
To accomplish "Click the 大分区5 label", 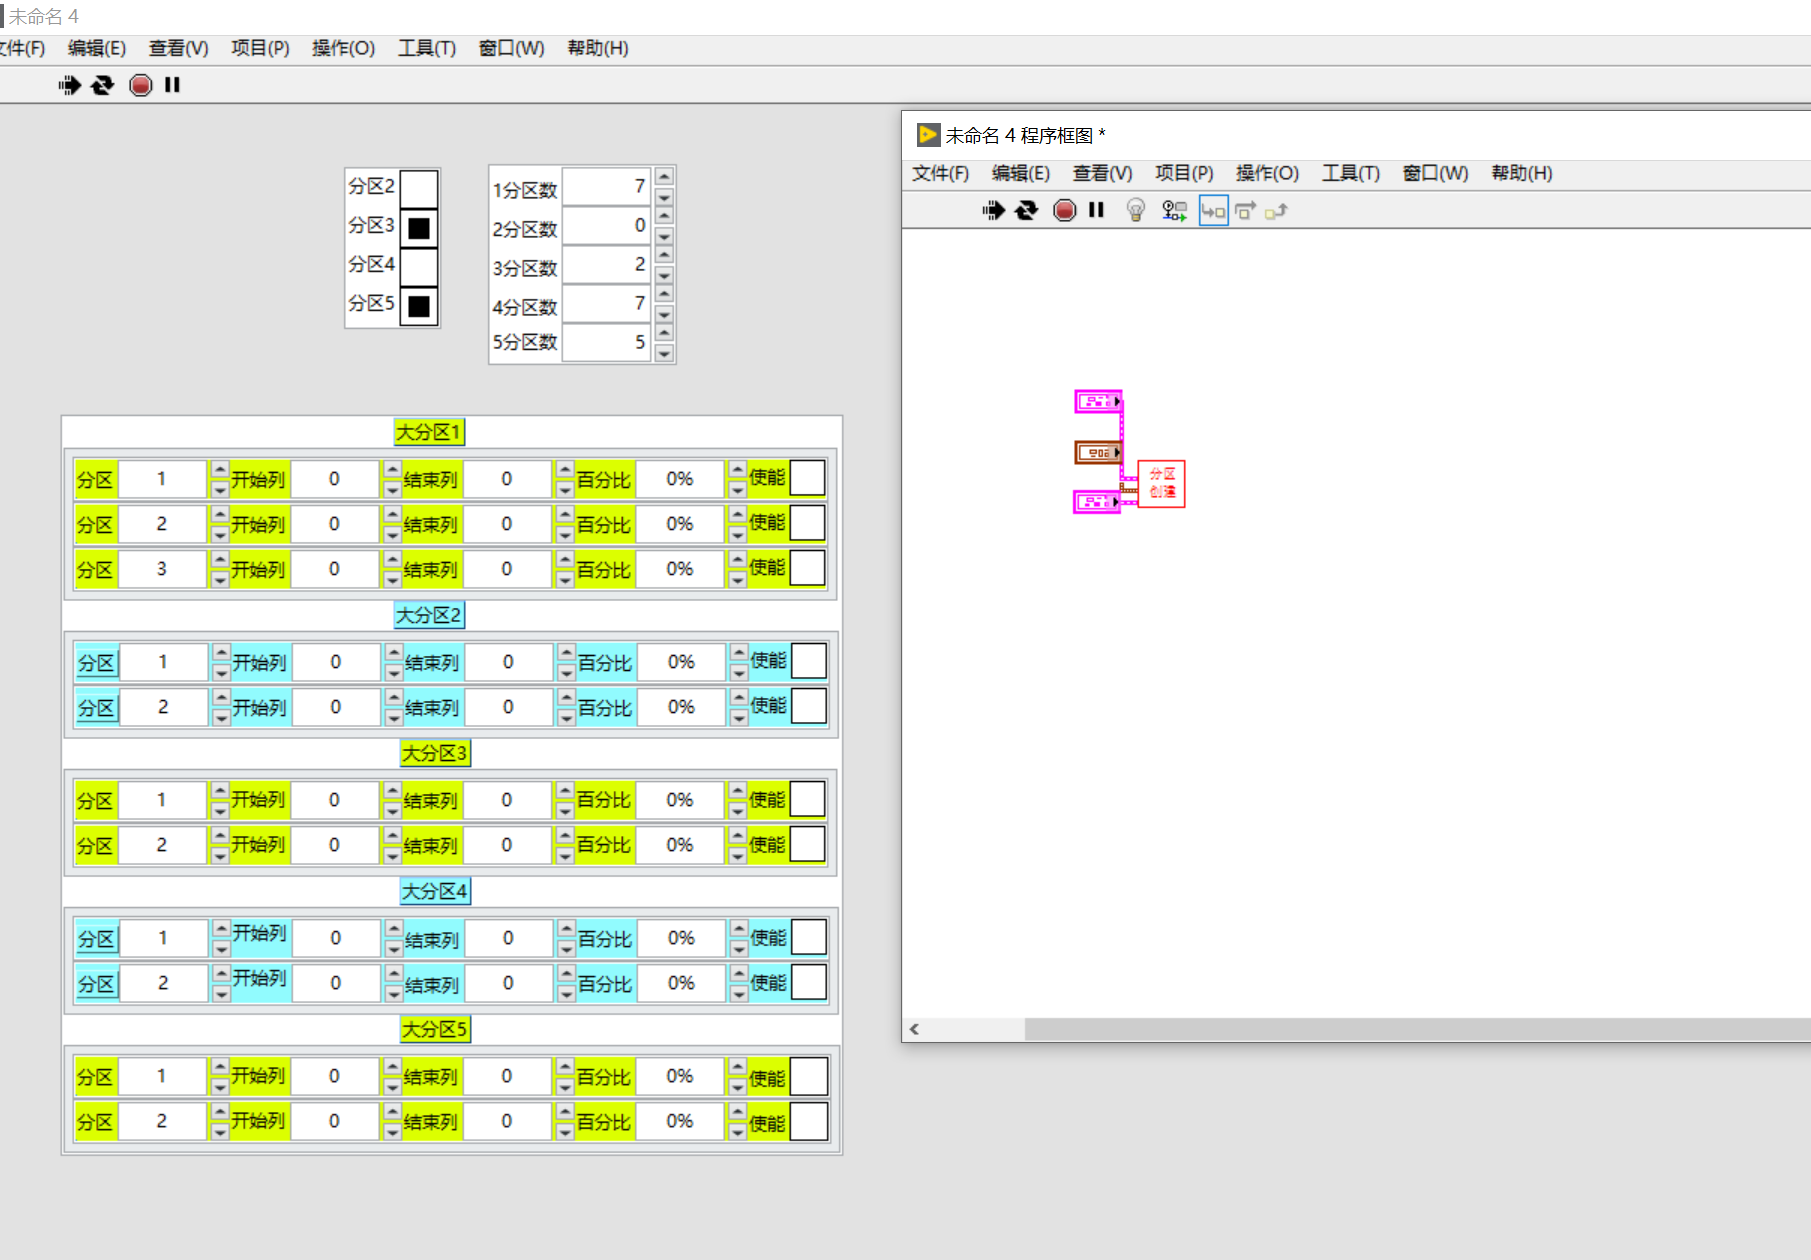I will coord(434,1029).
